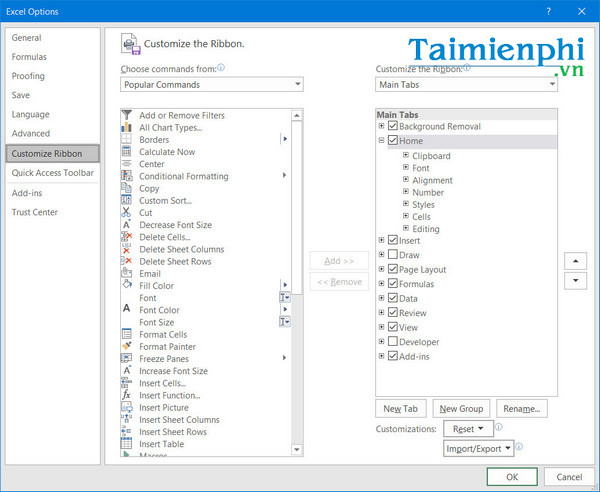Click the New Tab button
The width and height of the screenshot is (600, 492).
click(x=401, y=409)
